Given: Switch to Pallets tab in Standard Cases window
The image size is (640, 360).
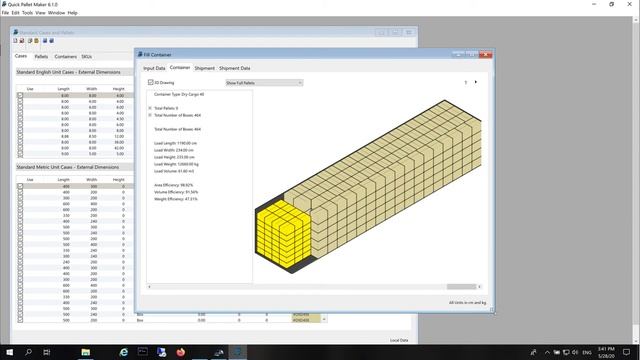Looking at the screenshot, I should 41,57.
